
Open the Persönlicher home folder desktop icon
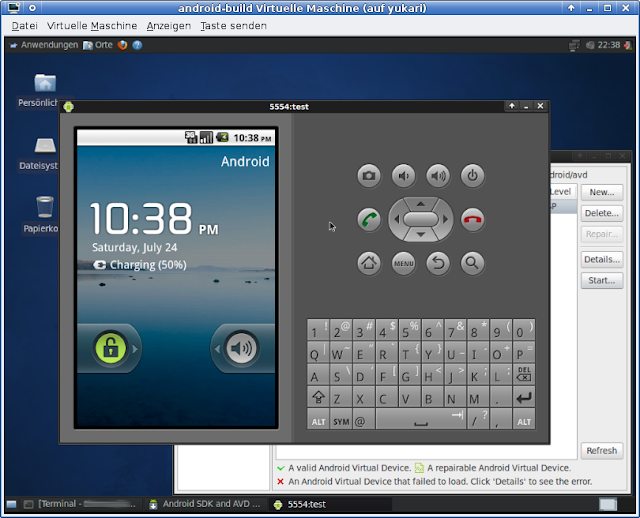45,83
